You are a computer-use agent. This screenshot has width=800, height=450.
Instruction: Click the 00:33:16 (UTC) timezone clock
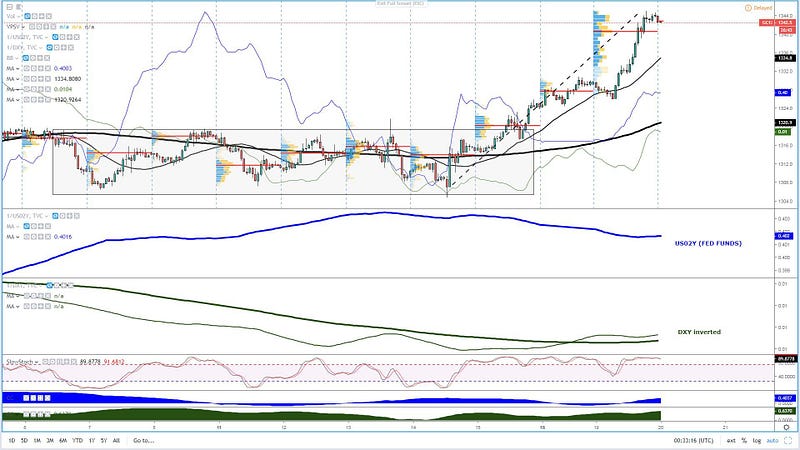(x=693, y=440)
